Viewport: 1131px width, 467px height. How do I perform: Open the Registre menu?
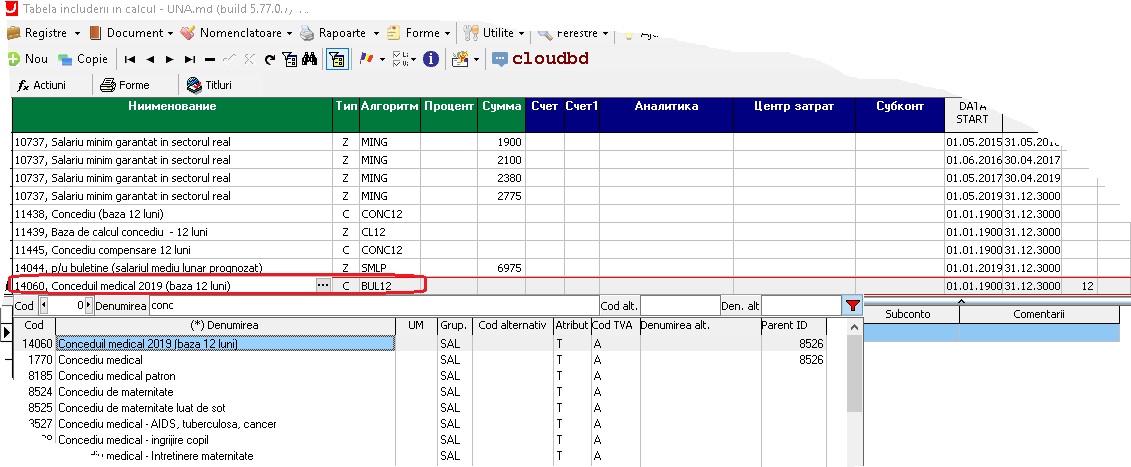tap(44, 33)
